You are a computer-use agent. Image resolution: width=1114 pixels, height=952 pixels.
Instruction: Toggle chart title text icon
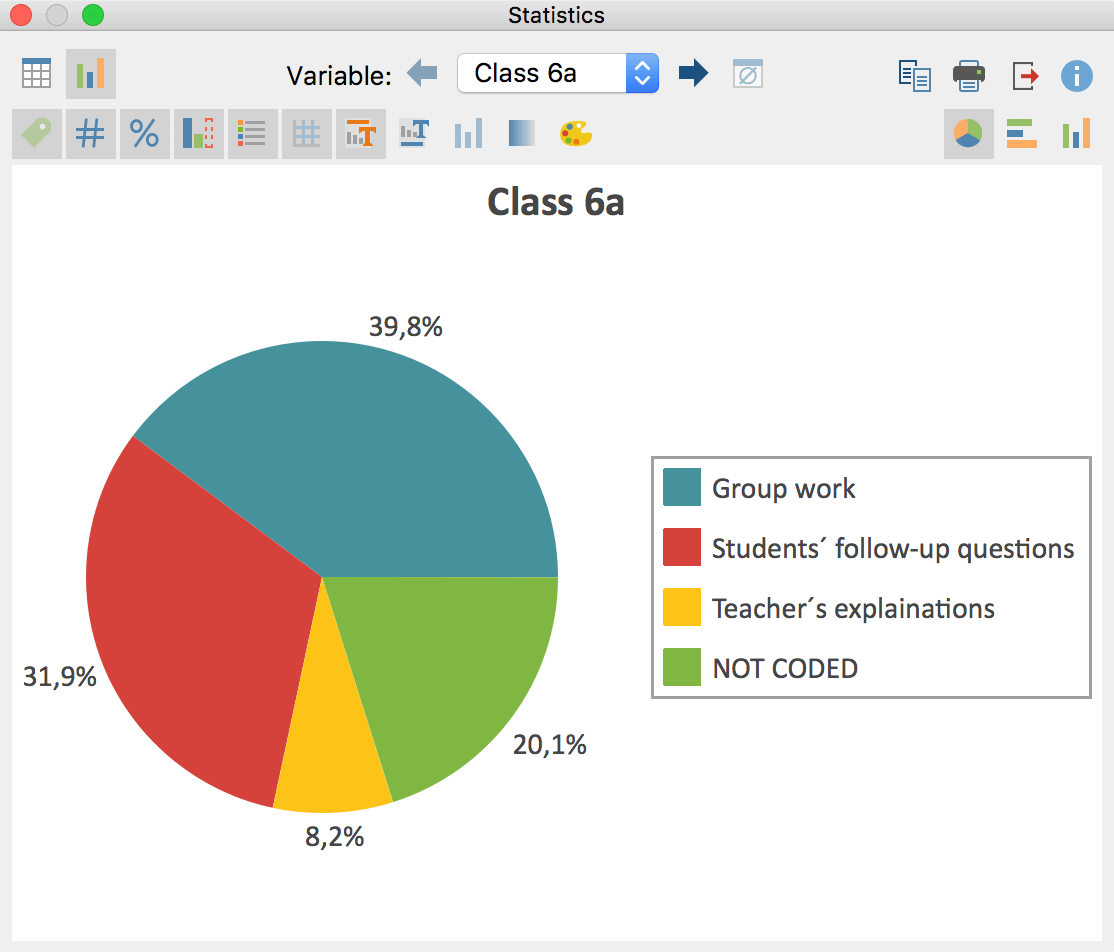click(361, 134)
